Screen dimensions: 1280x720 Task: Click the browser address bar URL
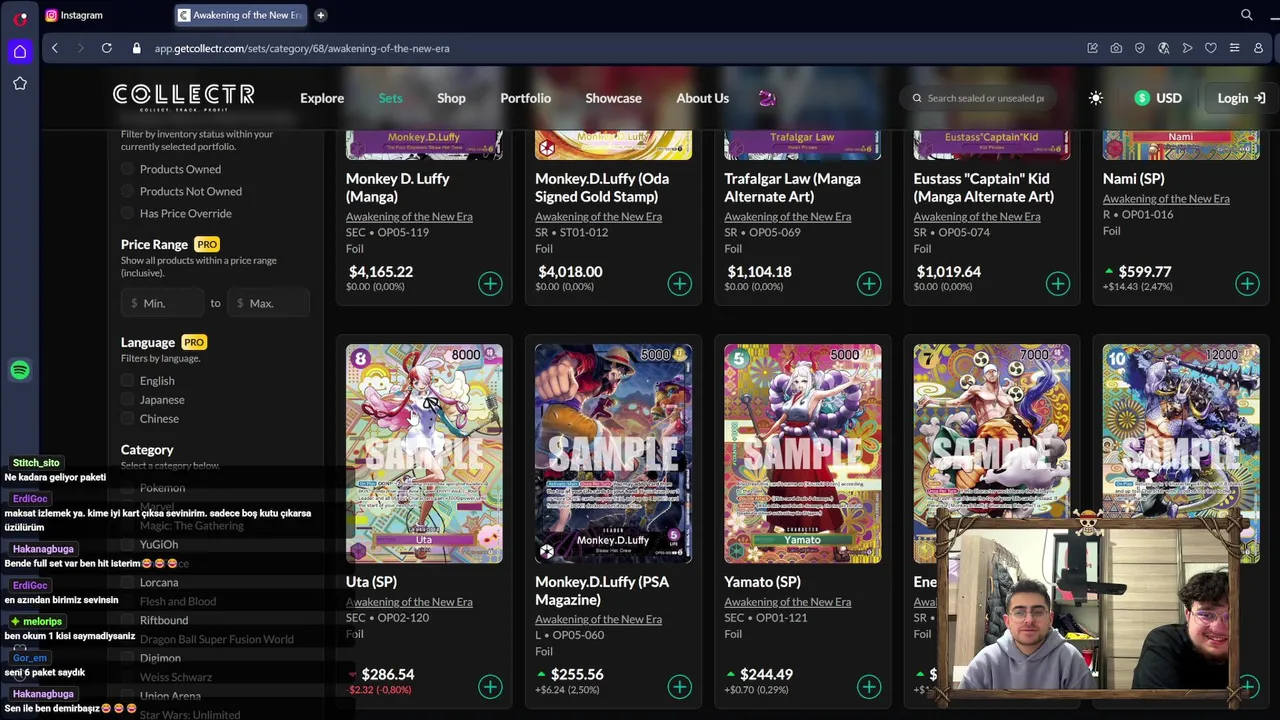pos(302,48)
